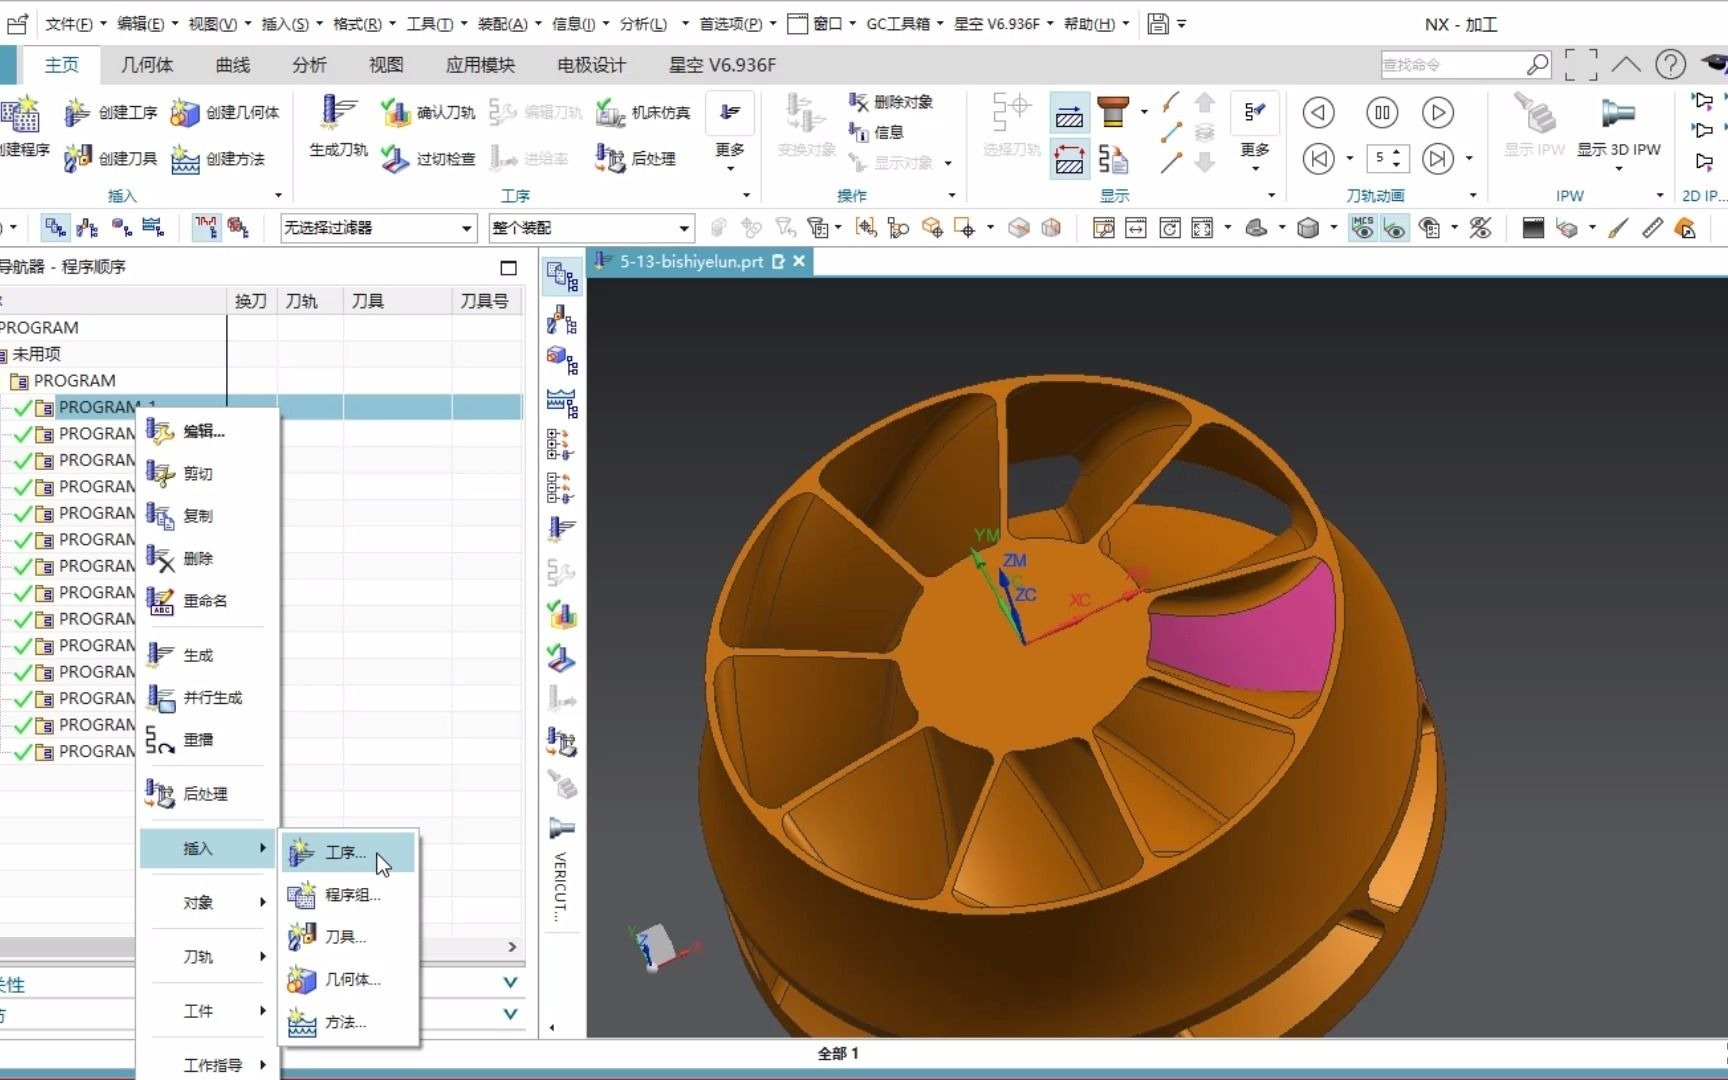
Task: Open assembly scope dropdown (整个装配)
Action: (x=591, y=228)
